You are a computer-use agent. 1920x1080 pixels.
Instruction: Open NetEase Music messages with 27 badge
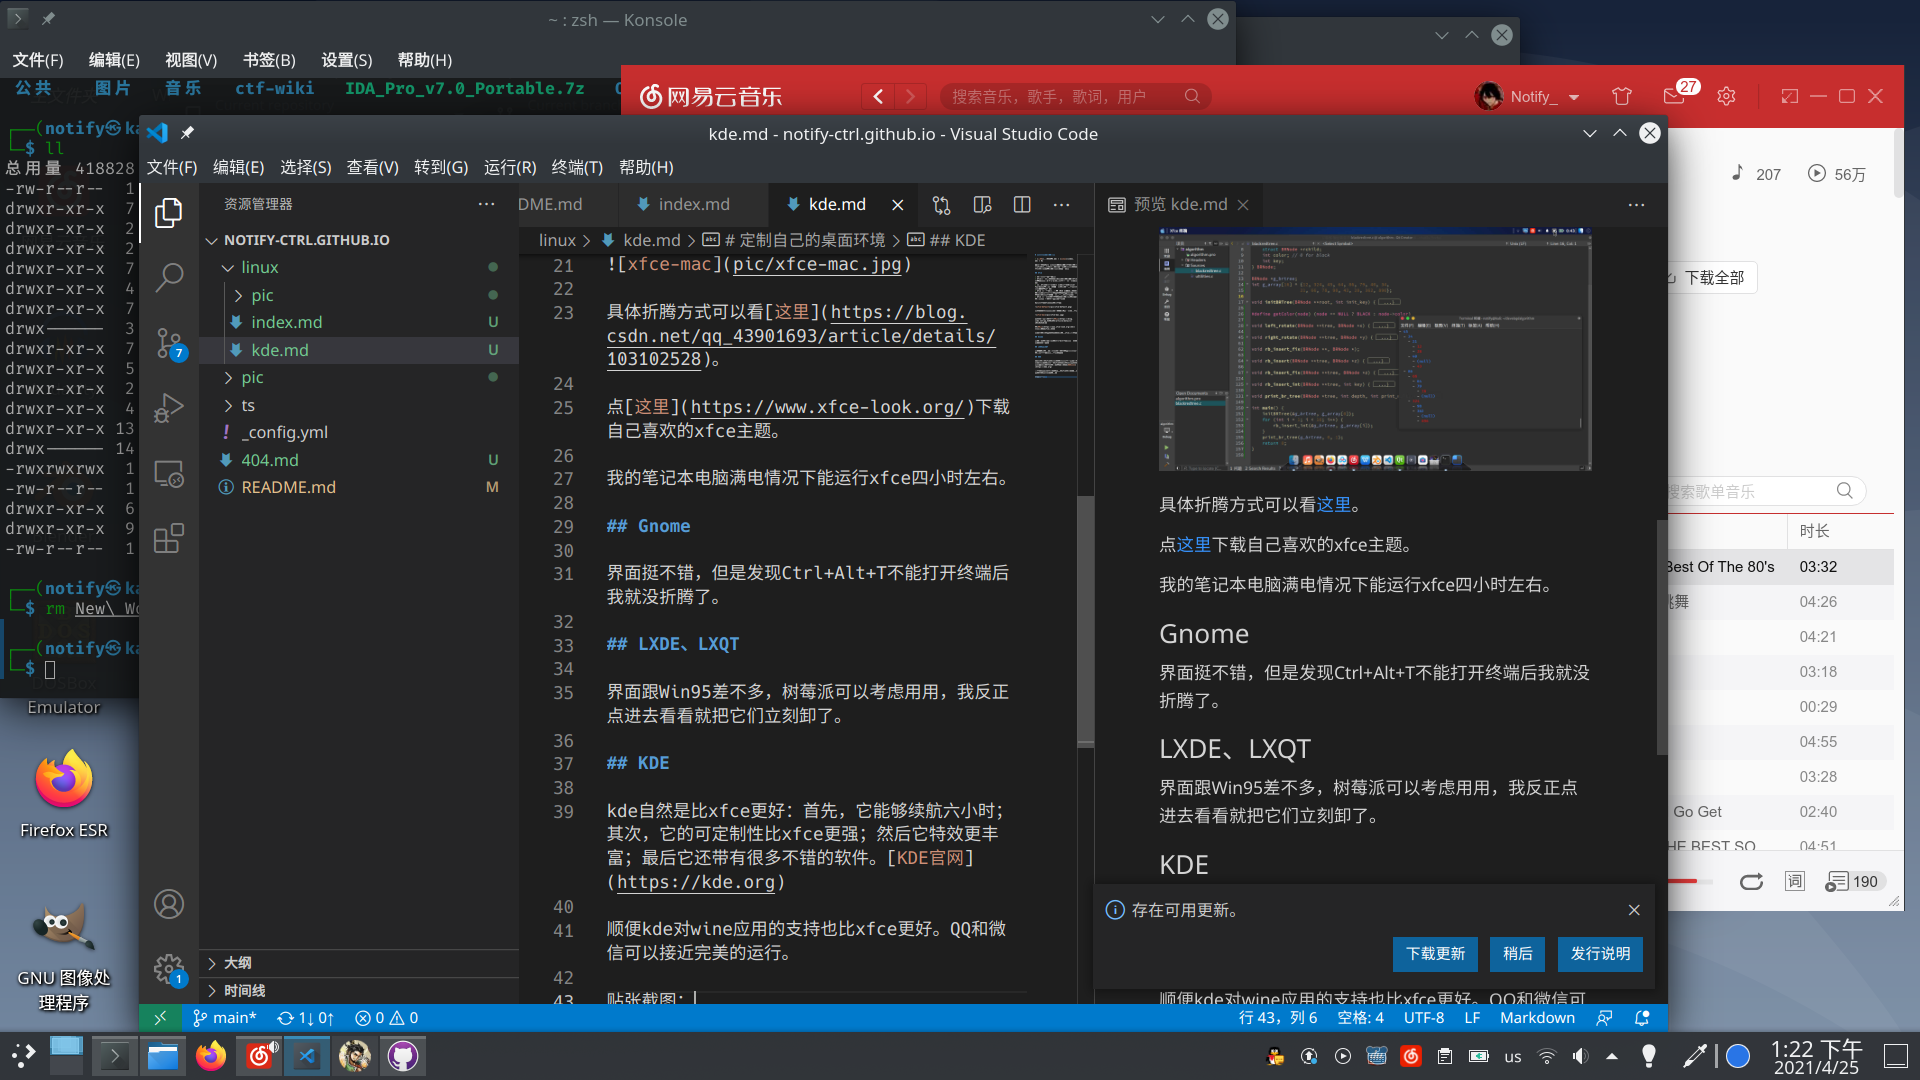(1677, 94)
